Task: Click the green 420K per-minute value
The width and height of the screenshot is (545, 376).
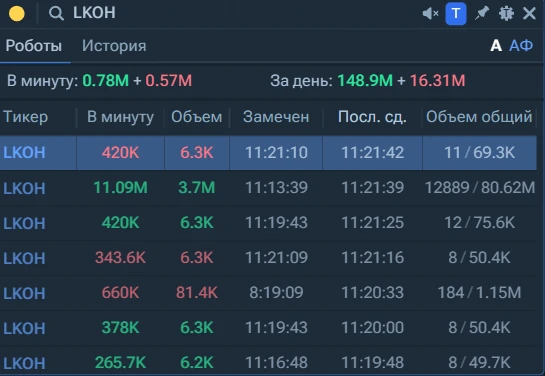Action: (x=120, y=223)
